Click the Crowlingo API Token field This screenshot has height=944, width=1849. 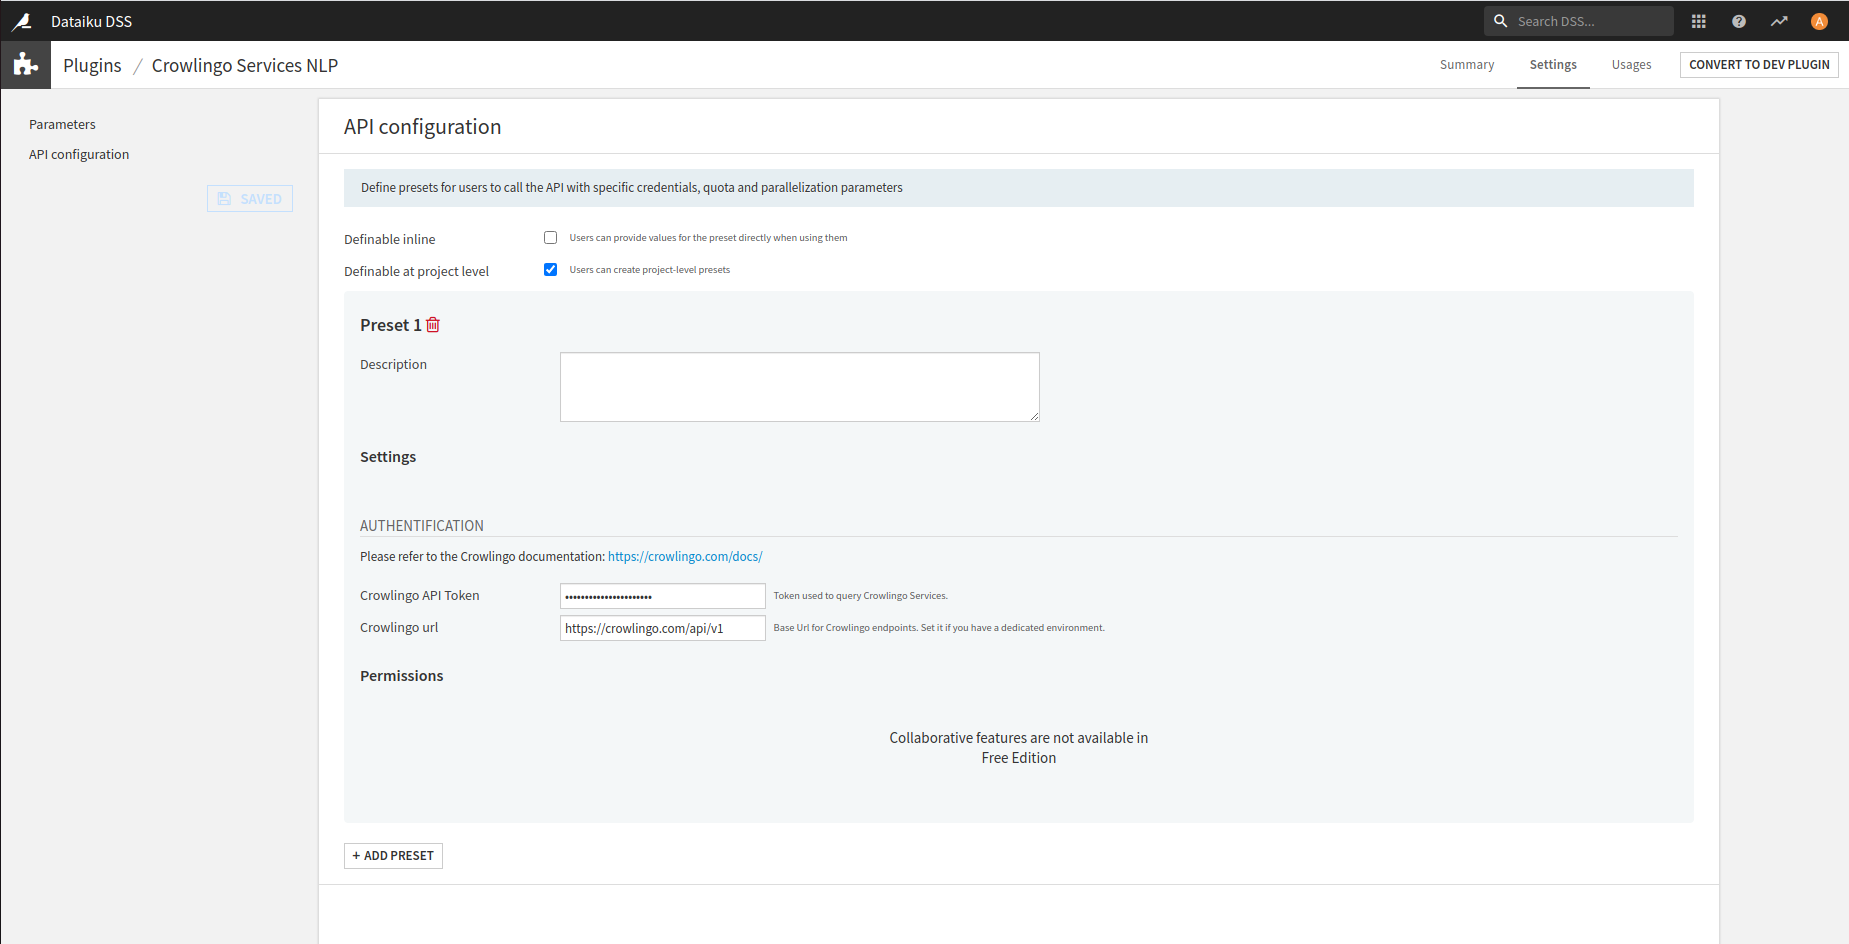click(x=663, y=596)
